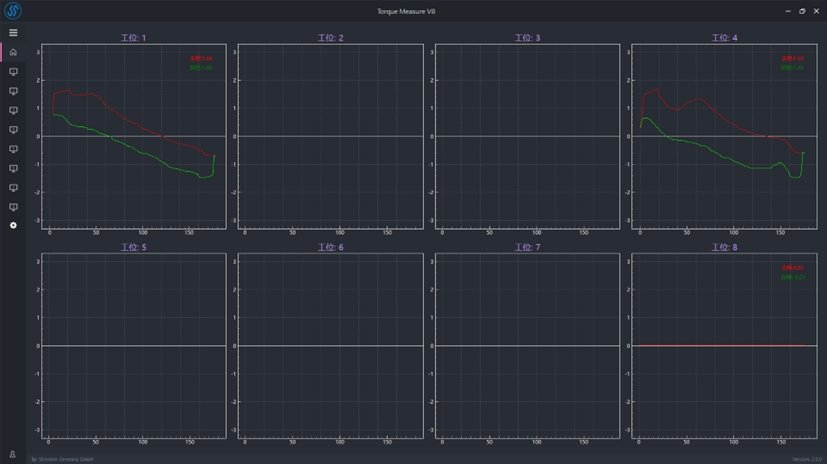The image size is (827, 464).
Task: Click the torque curve plot for station 1
Action: point(134,137)
